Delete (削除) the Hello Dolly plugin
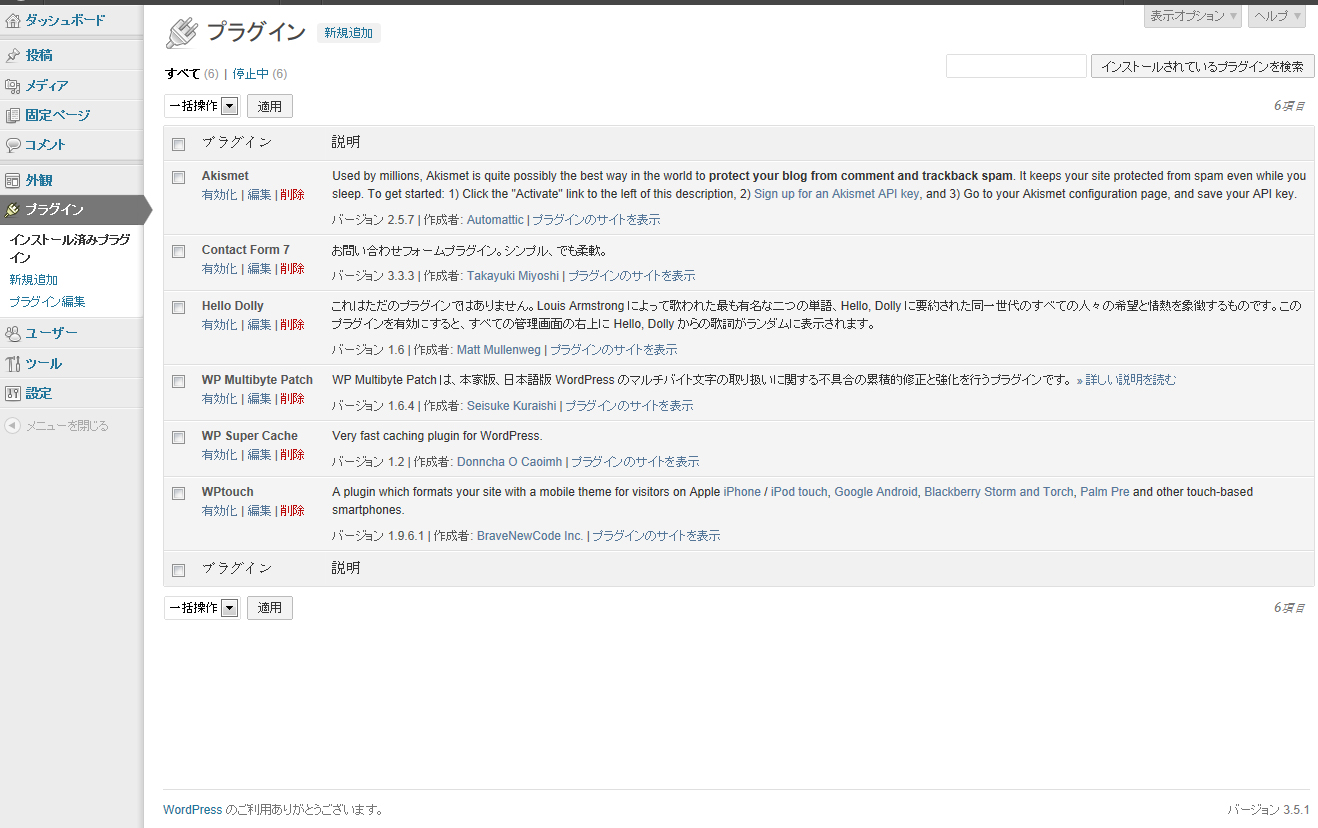Screen dimensions: 1318x828 pos(292,325)
